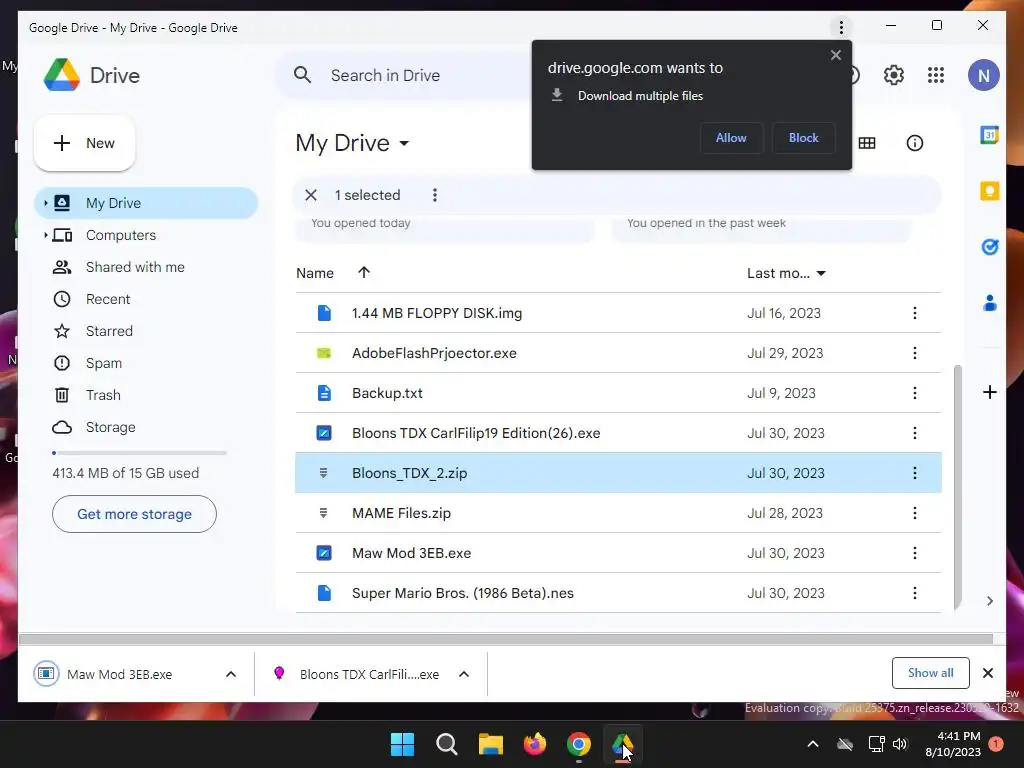This screenshot has height=768, width=1024.
Task: Block downloading multiple files
Action: click(x=803, y=138)
